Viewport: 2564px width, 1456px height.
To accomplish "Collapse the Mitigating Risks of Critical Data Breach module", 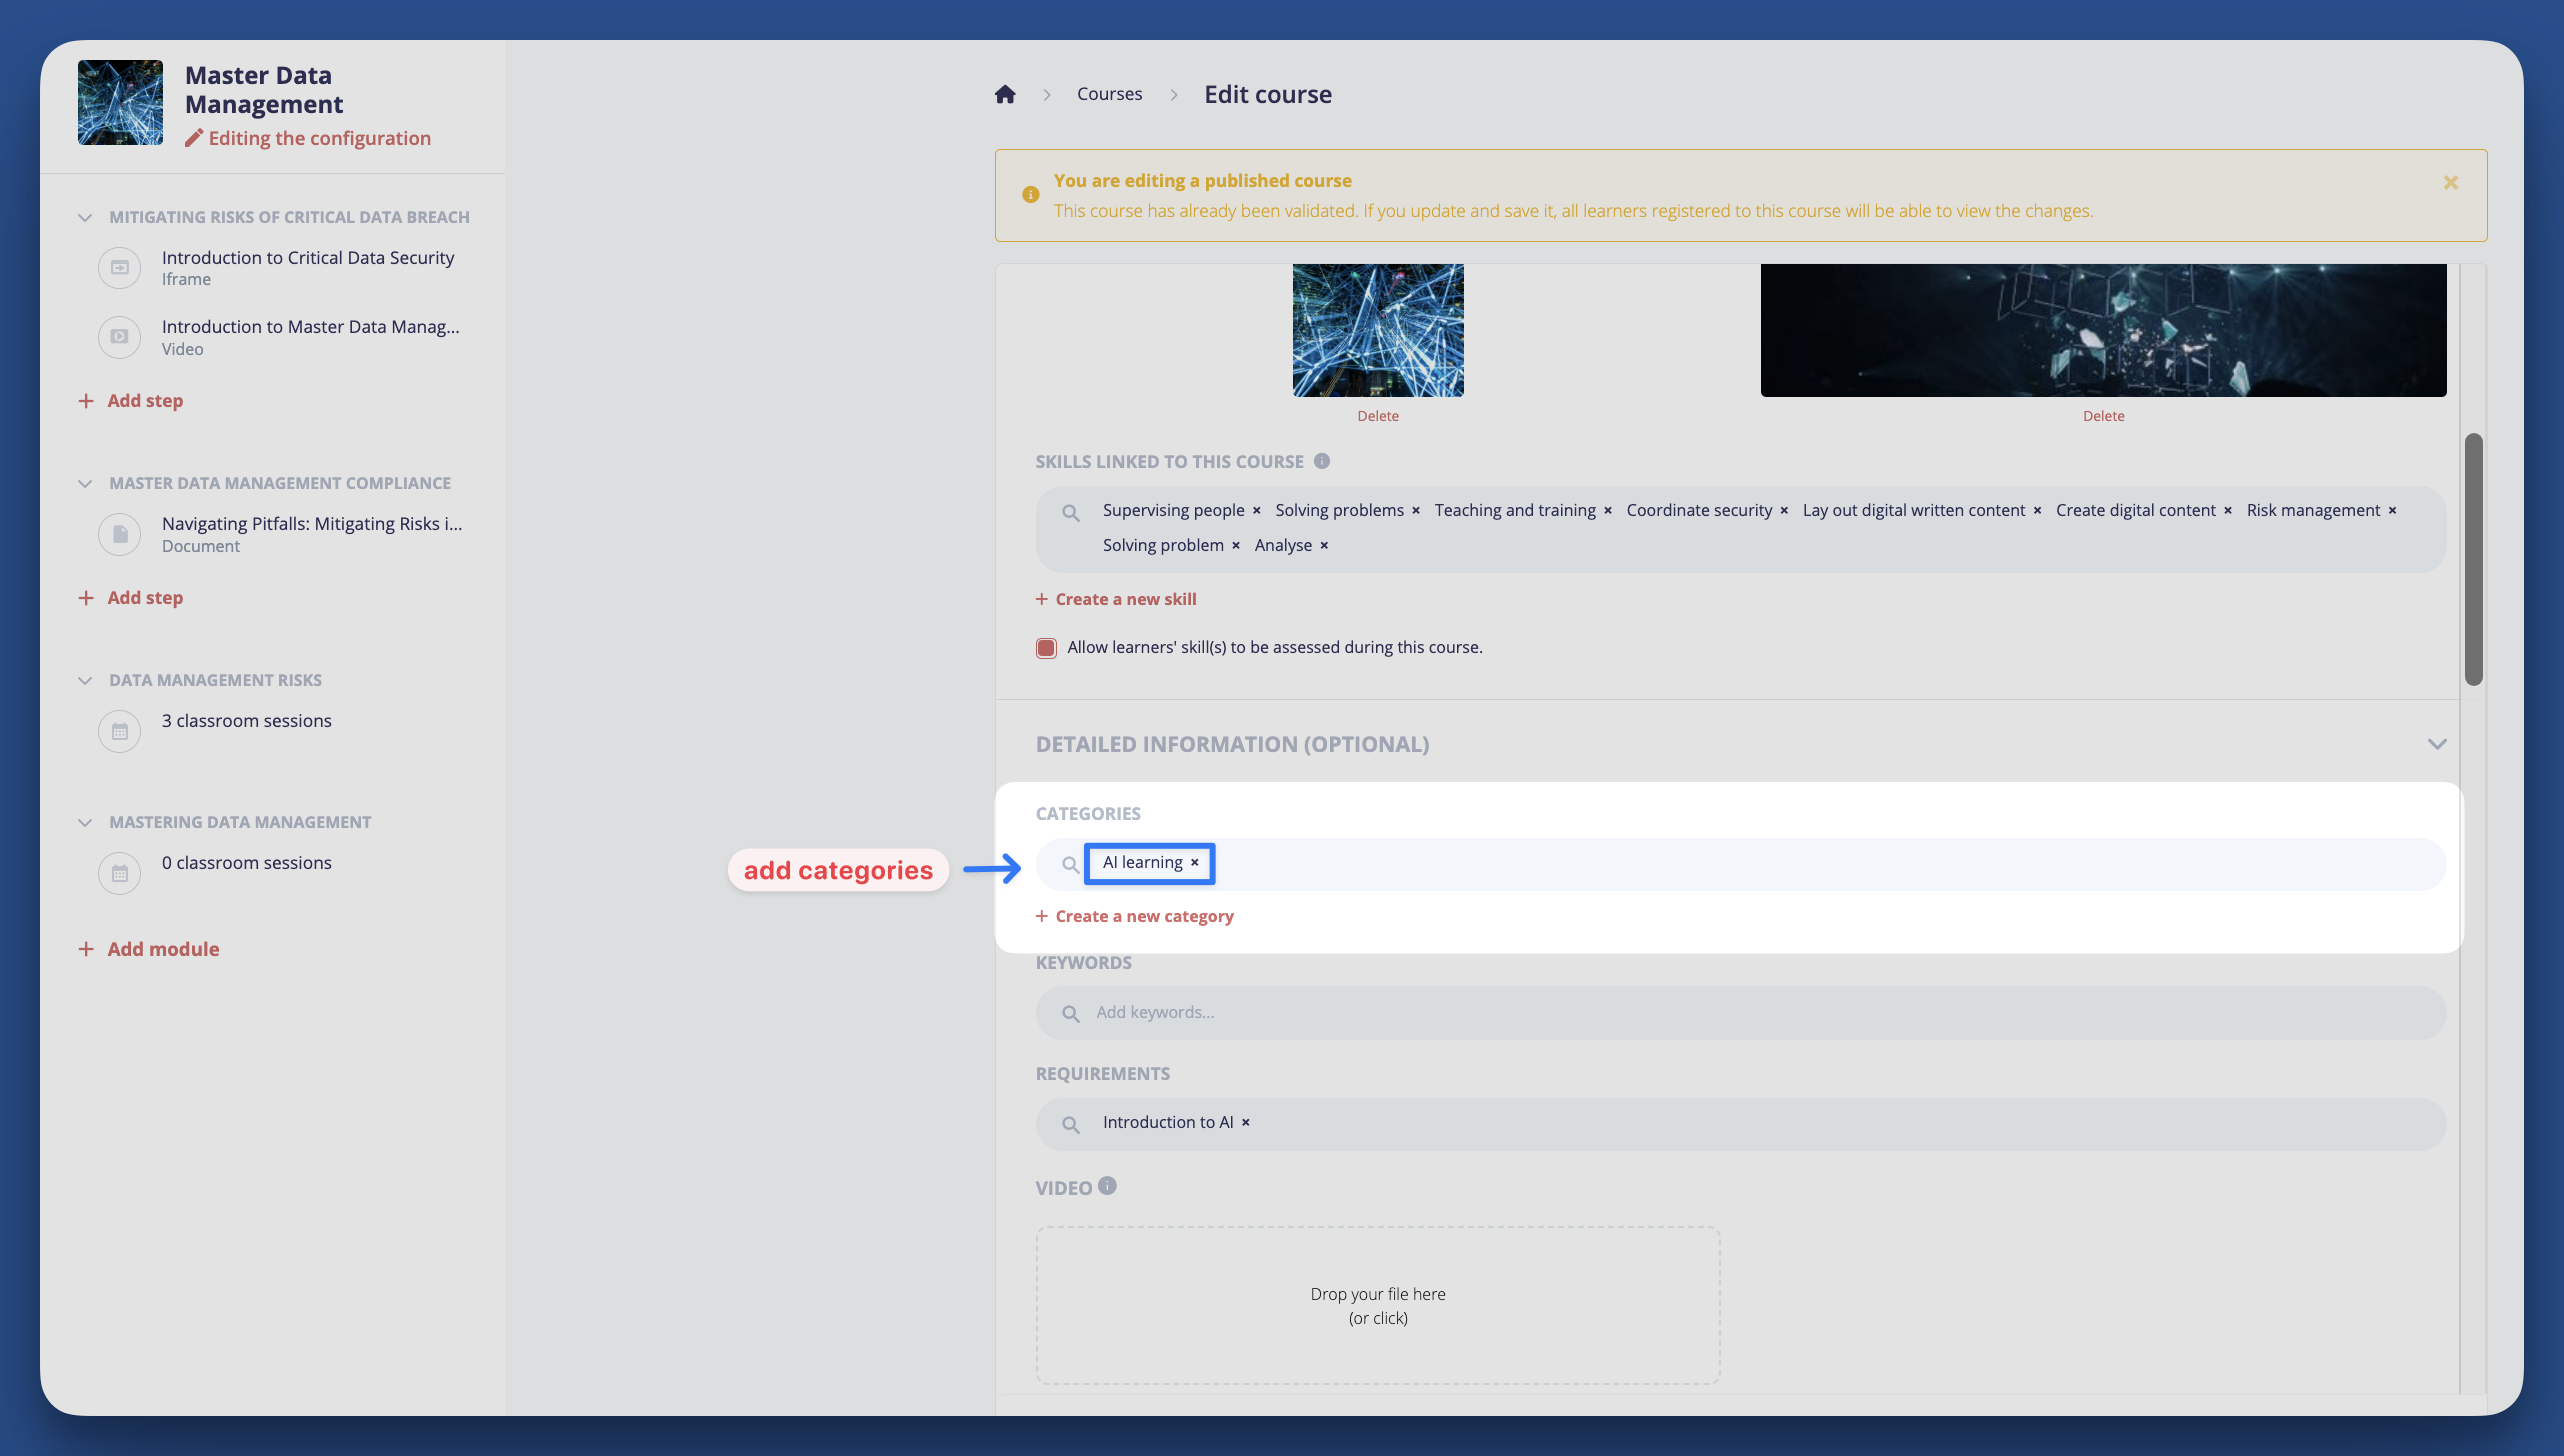I will click(x=85, y=217).
